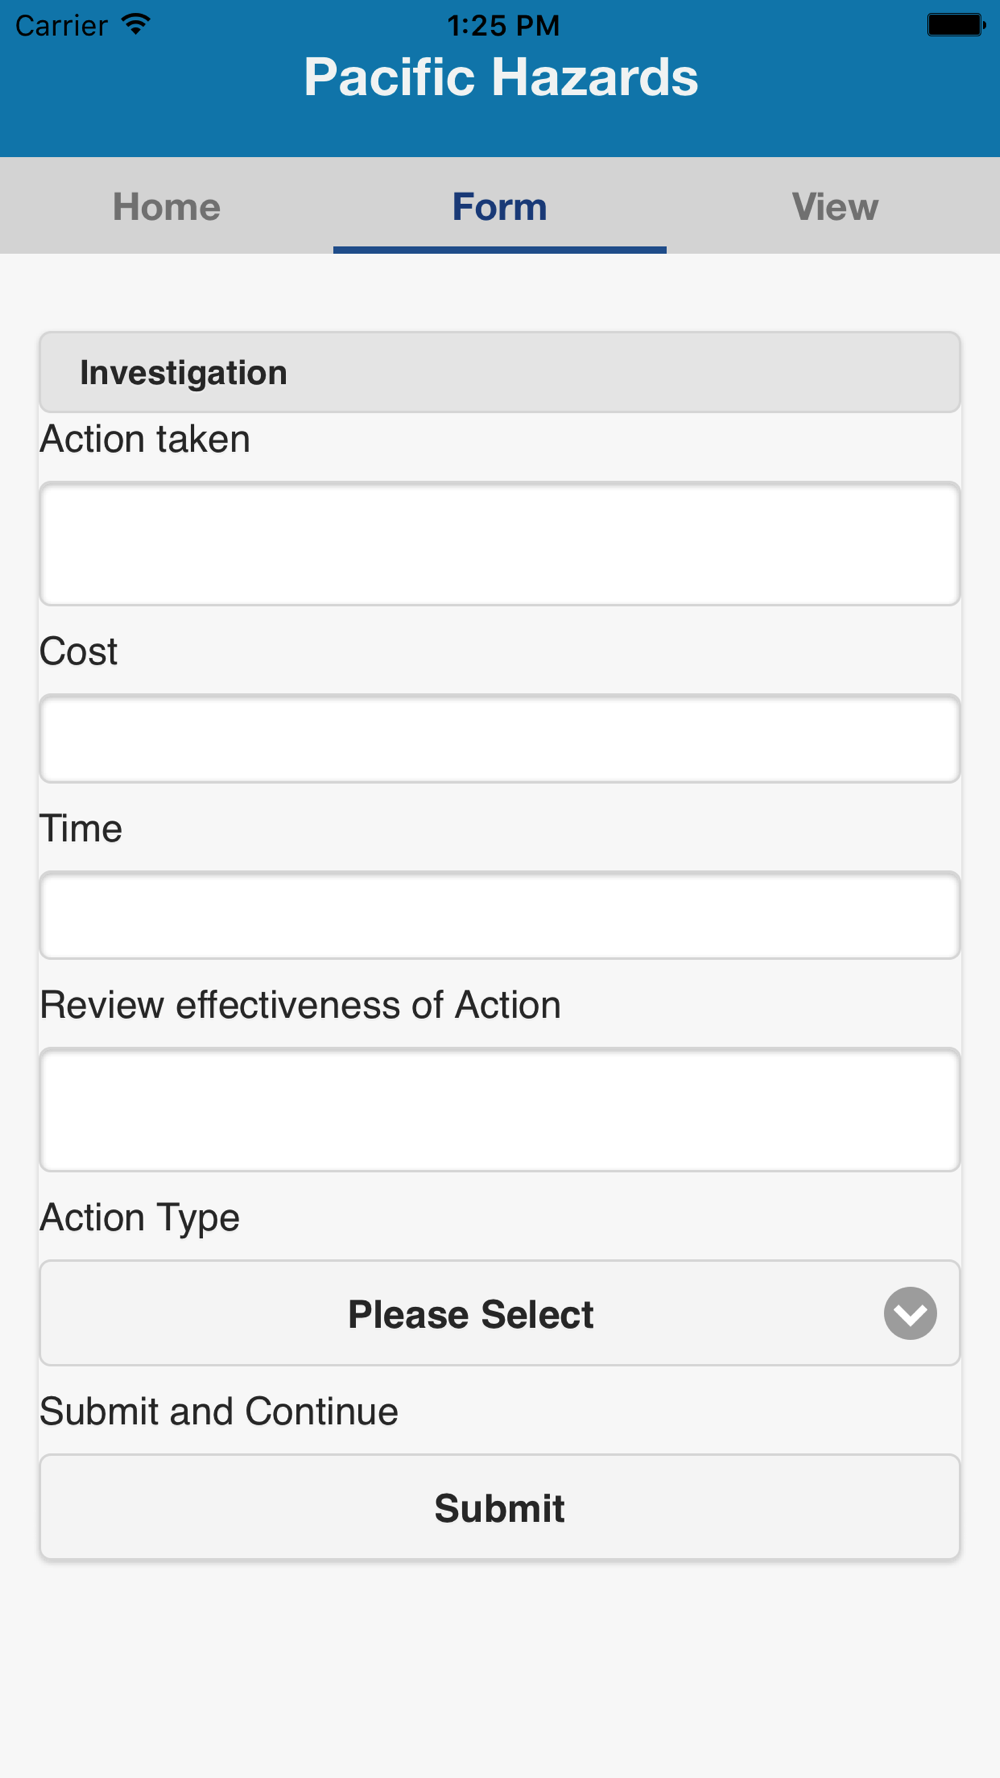The width and height of the screenshot is (1000, 1778).
Task: Tap the Action taken label
Action: pos(145,439)
